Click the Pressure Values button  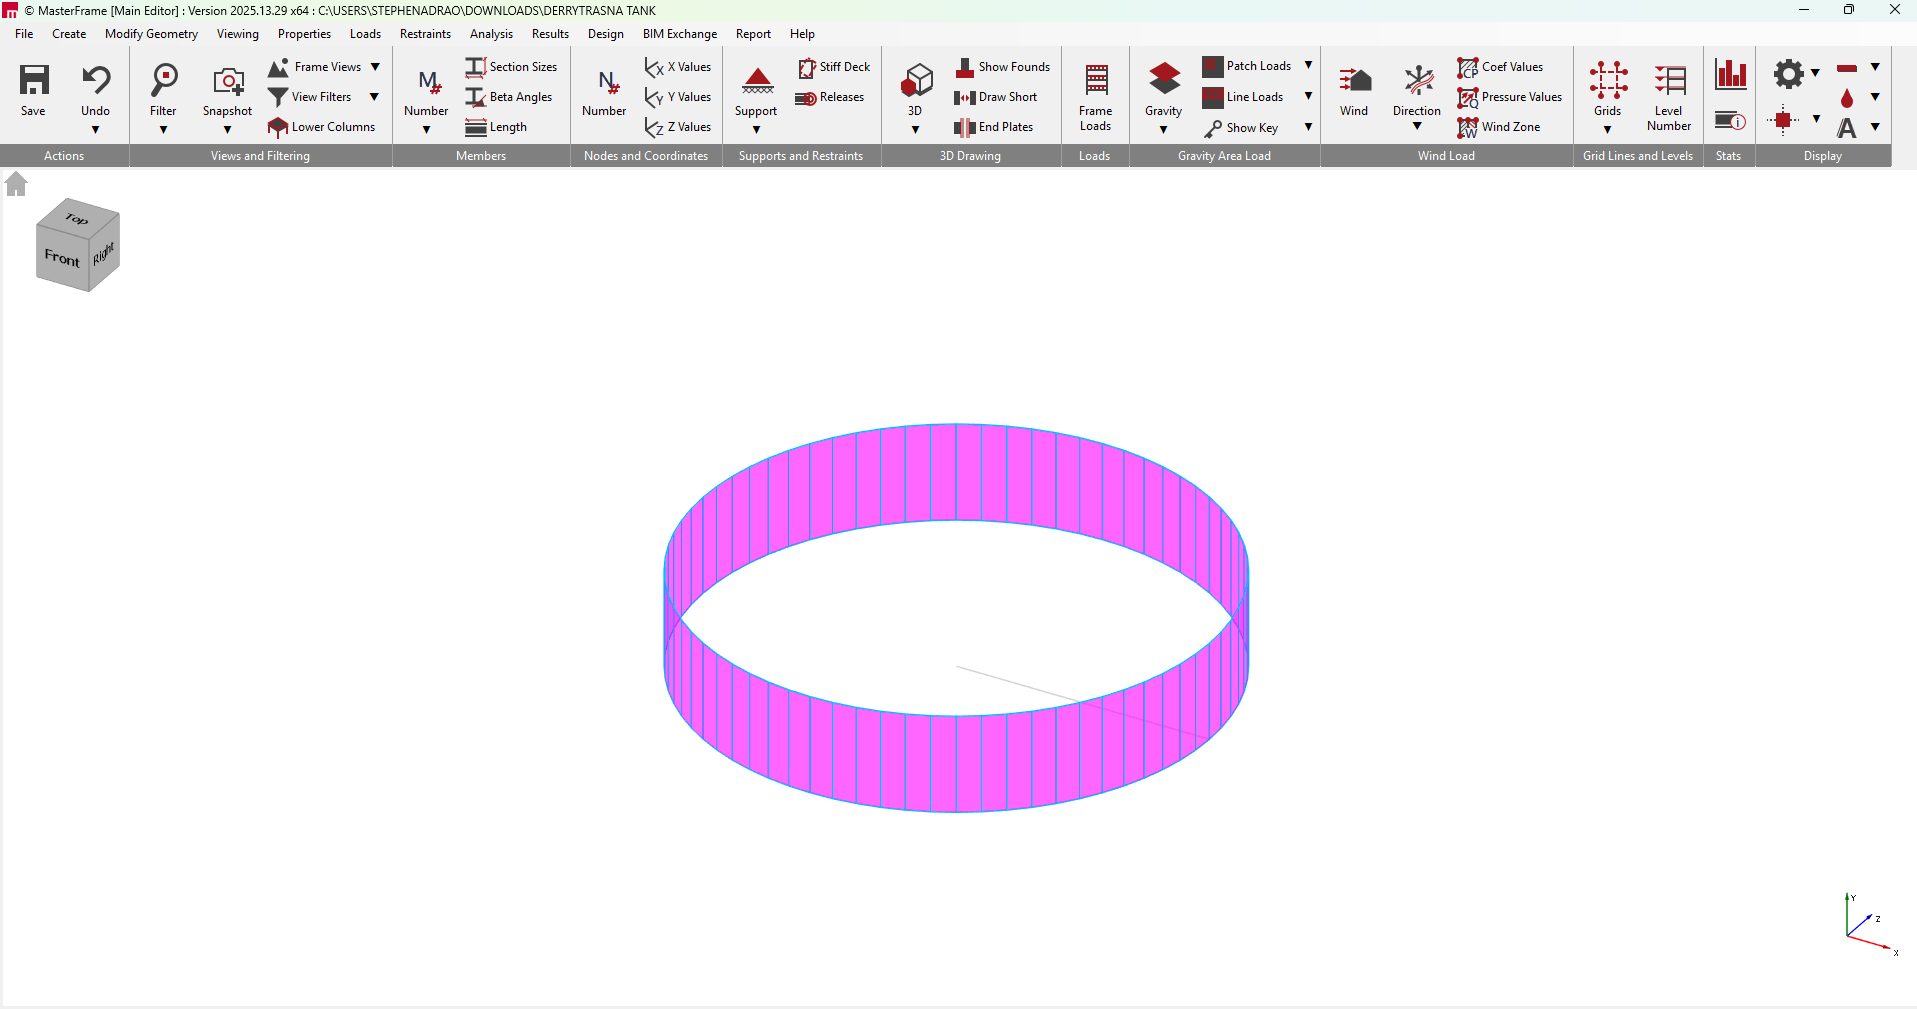tap(1510, 97)
